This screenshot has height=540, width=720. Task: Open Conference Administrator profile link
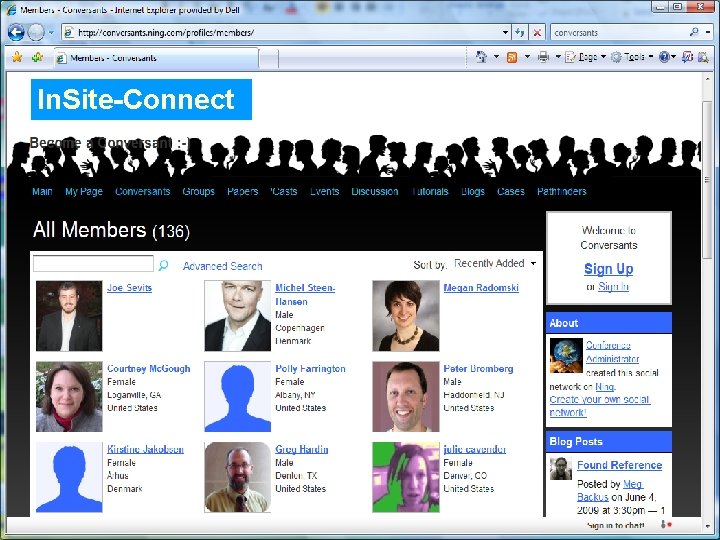pos(612,352)
